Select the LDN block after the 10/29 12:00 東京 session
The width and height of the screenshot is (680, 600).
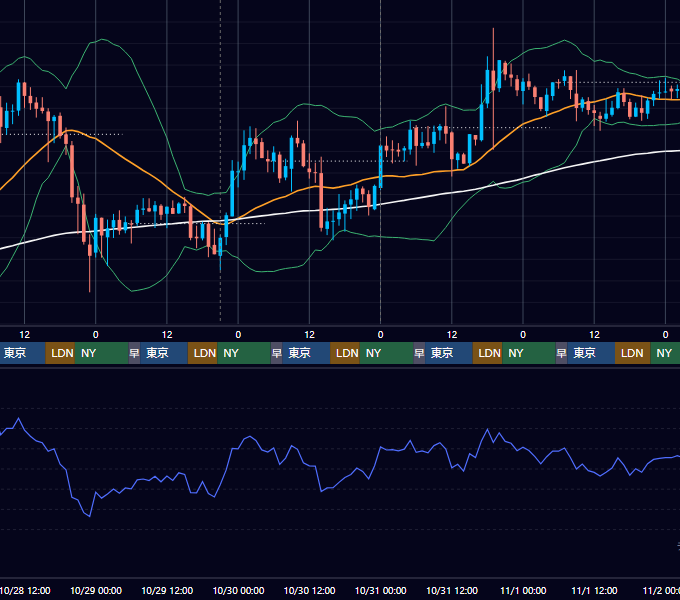point(203,353)
